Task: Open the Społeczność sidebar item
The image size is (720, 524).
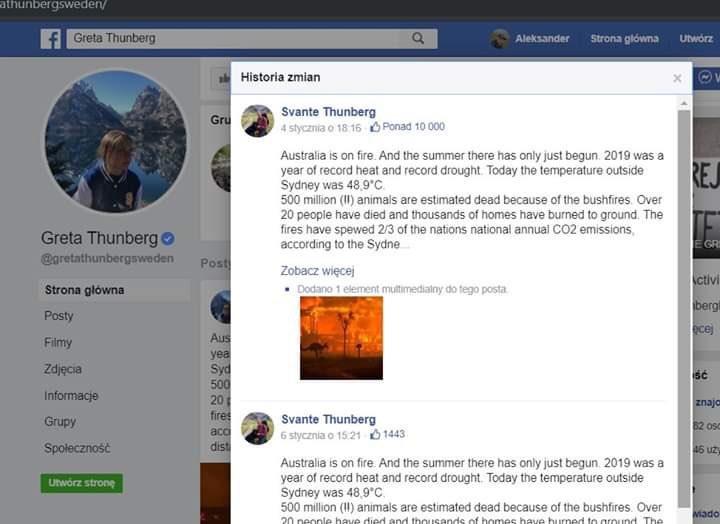Action: 77,448
